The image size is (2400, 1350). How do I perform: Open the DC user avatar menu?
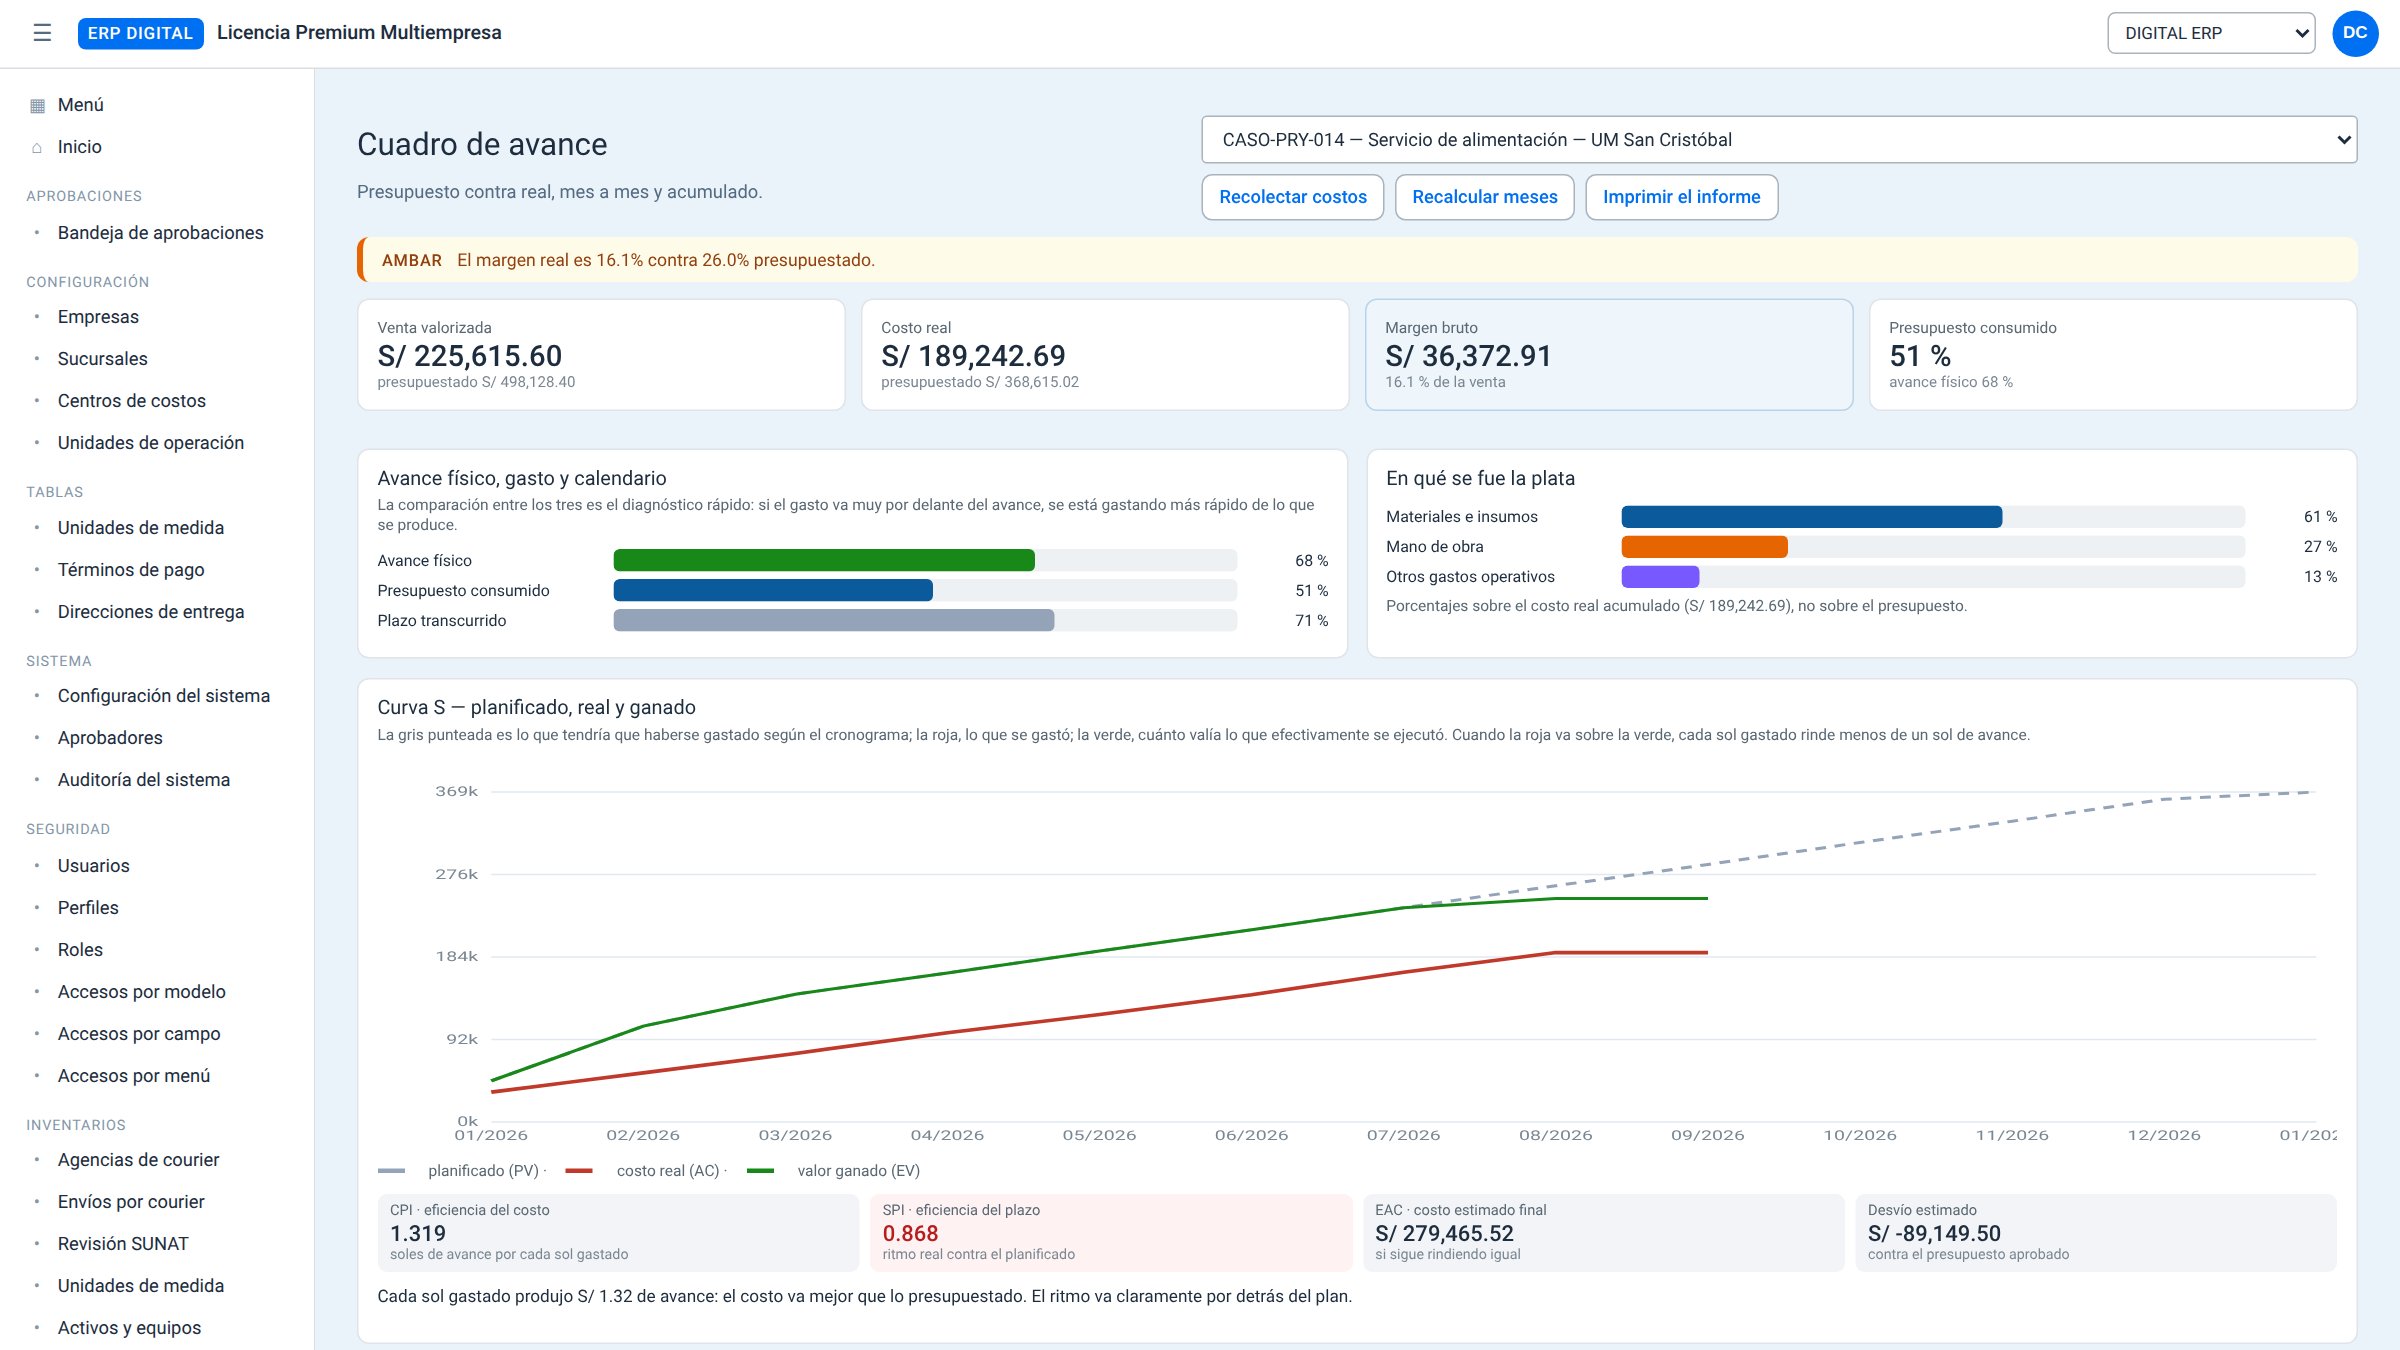(x=2355, y=33)
